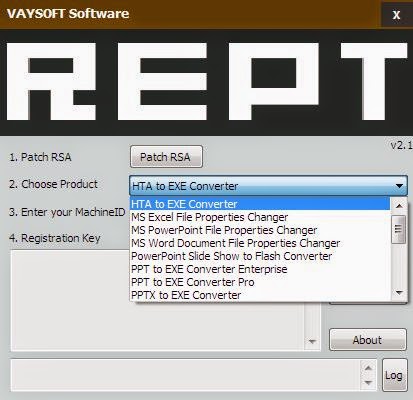Select PPT to EXE Converter Enterprise
Image resolution: width=413 pixels, height=400 pixels.
260,269
